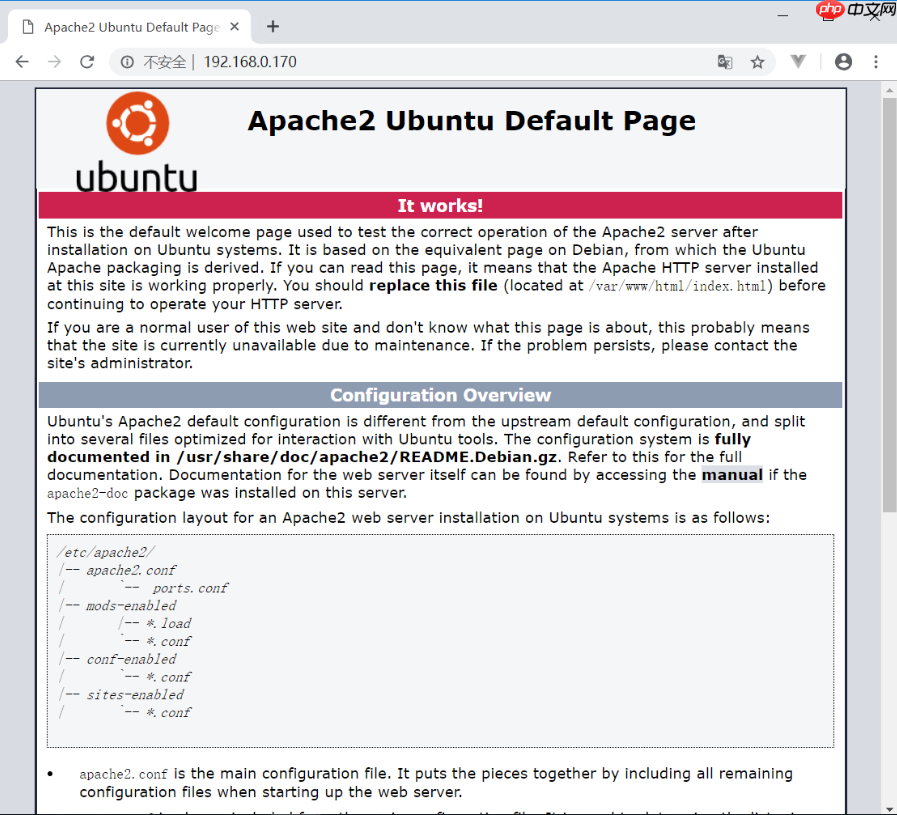Follow the "manual" documentation link
The height and width of the screenshot is (815, 897).
tap(732, 475)
